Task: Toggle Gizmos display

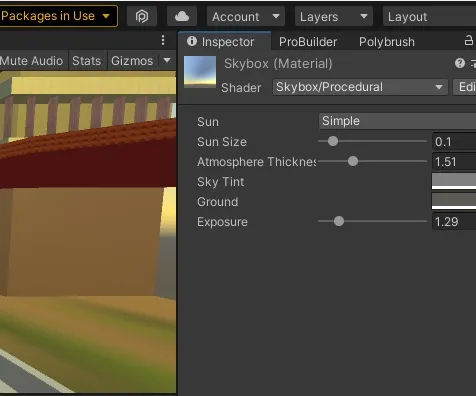Action: (132, 61)
